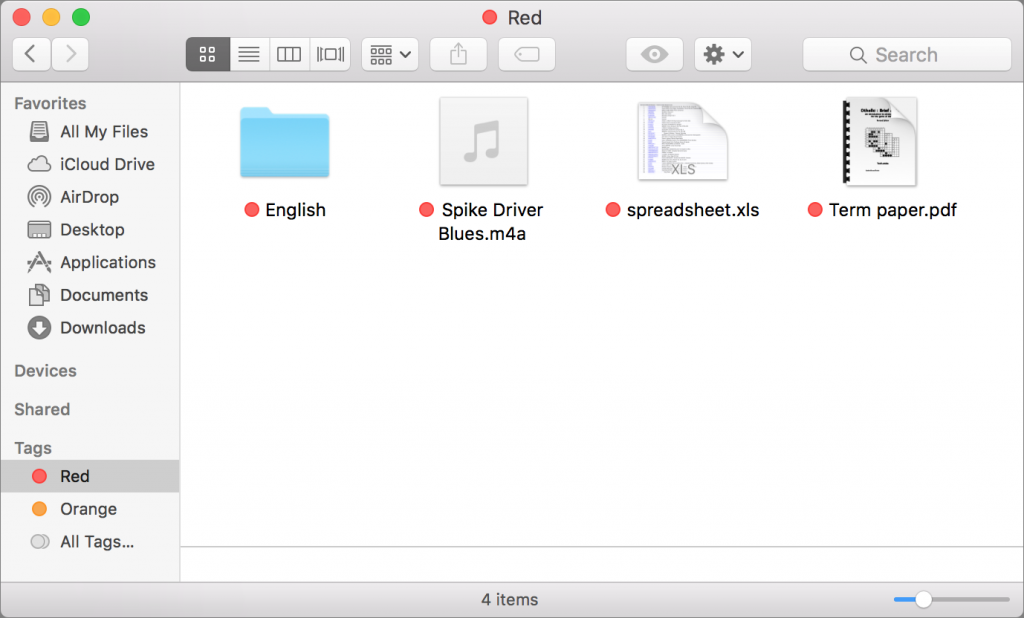Minimize window with the yellow button

click(51, 17)
